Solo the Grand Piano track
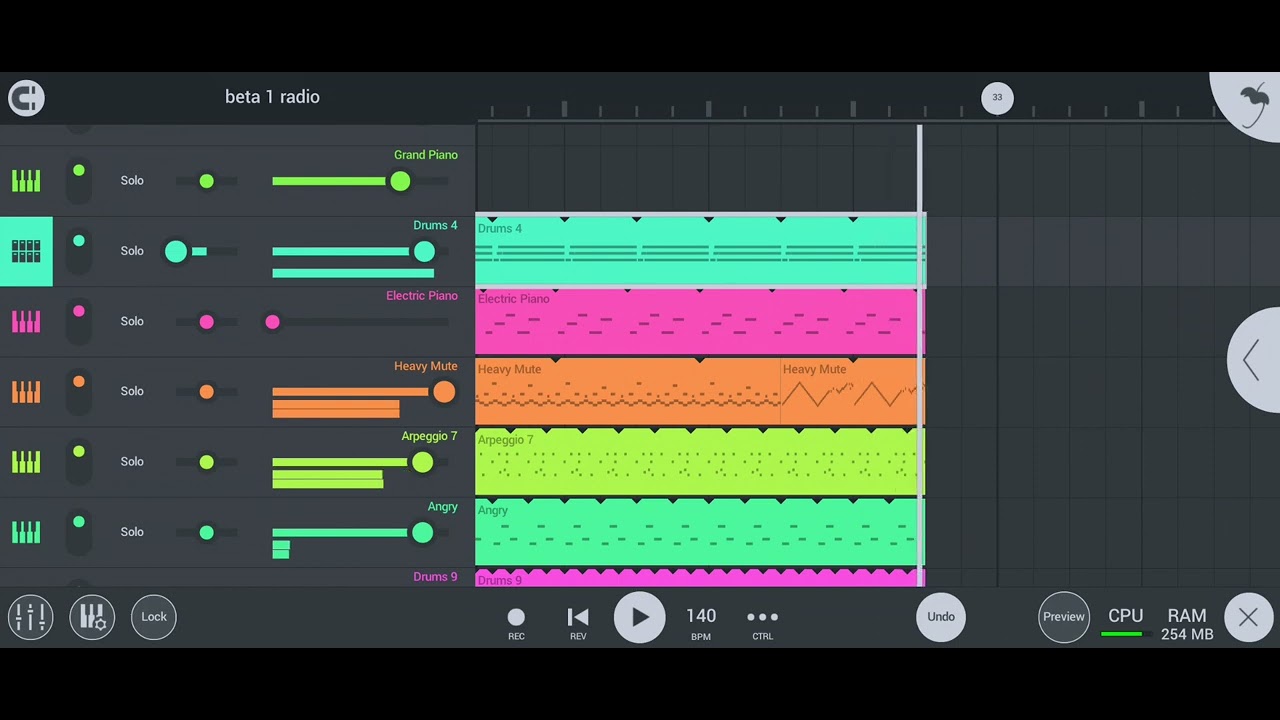The width and height of the screenshot is (1280, 720). click(132, 181)
